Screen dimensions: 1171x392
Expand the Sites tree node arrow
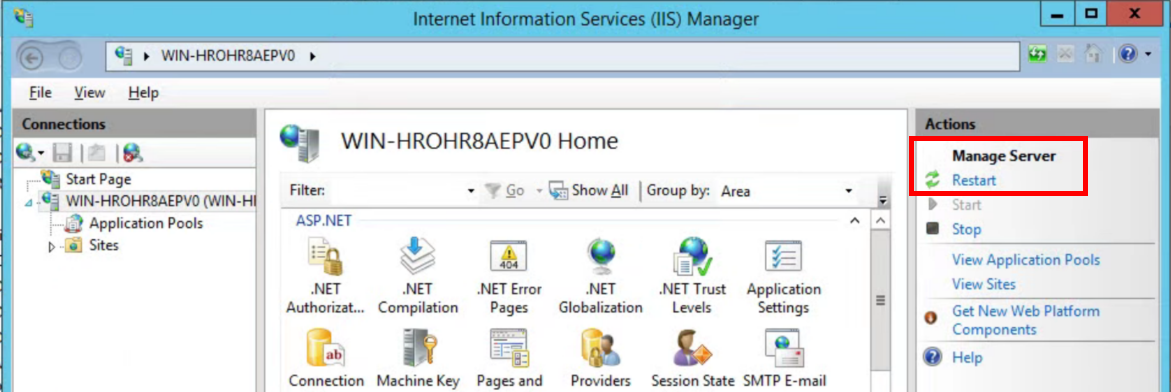(52, 246)
